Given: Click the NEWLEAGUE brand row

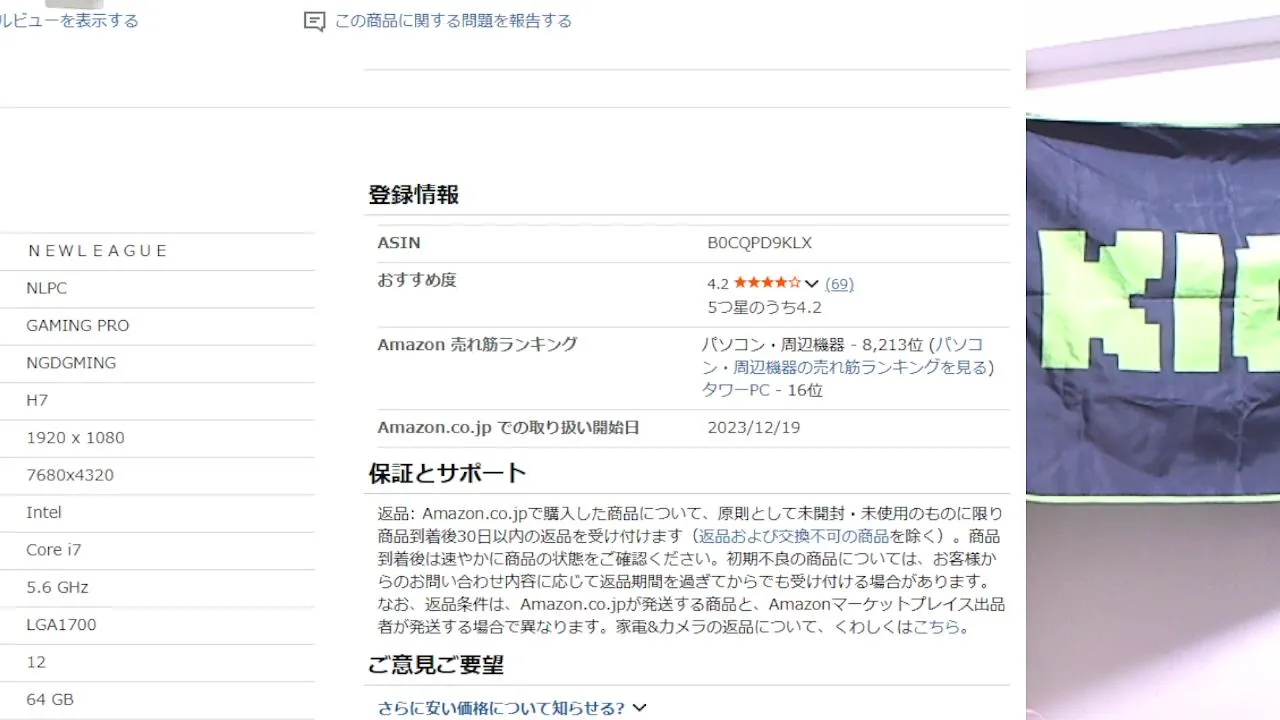Looking at the screenshot, I should pos(98,251).
